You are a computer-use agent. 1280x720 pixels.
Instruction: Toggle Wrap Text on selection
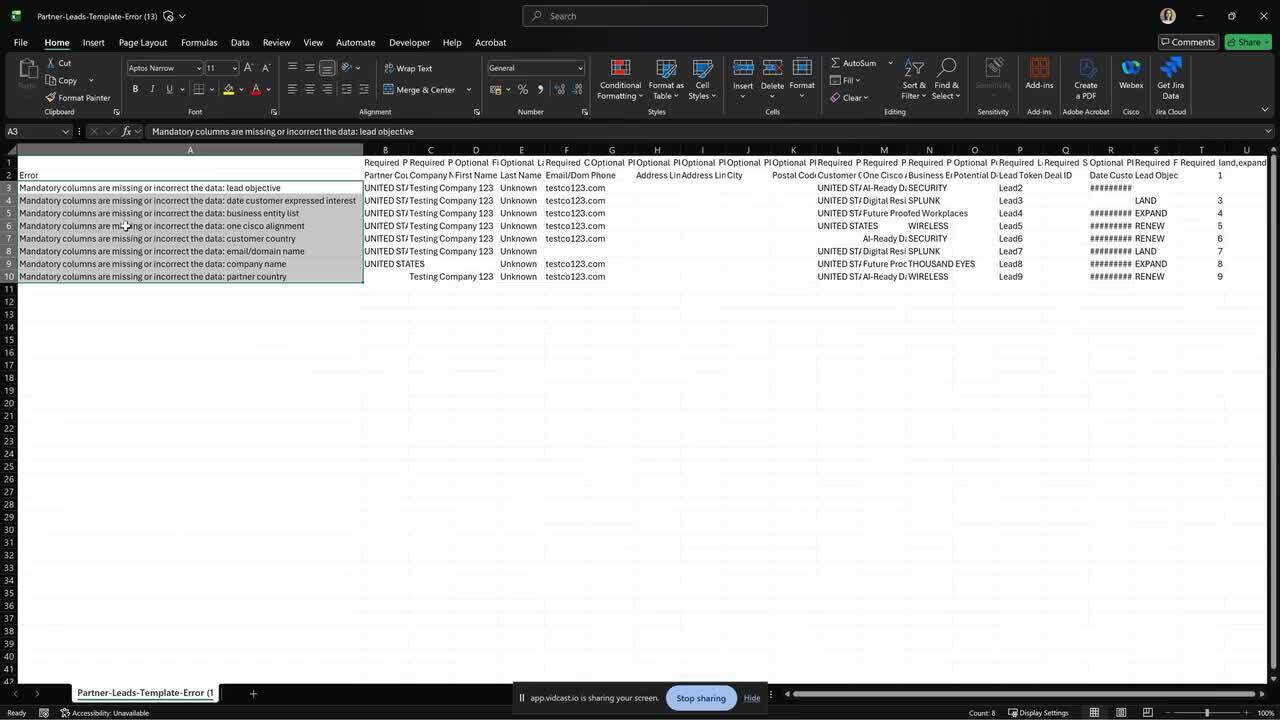click(x=408, y=68)
